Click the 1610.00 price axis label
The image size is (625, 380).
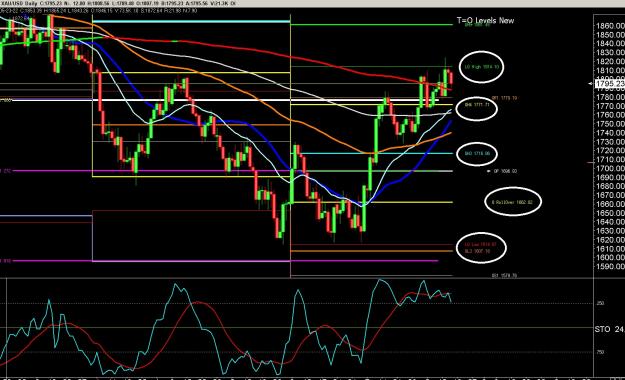[x=610, y=249]
